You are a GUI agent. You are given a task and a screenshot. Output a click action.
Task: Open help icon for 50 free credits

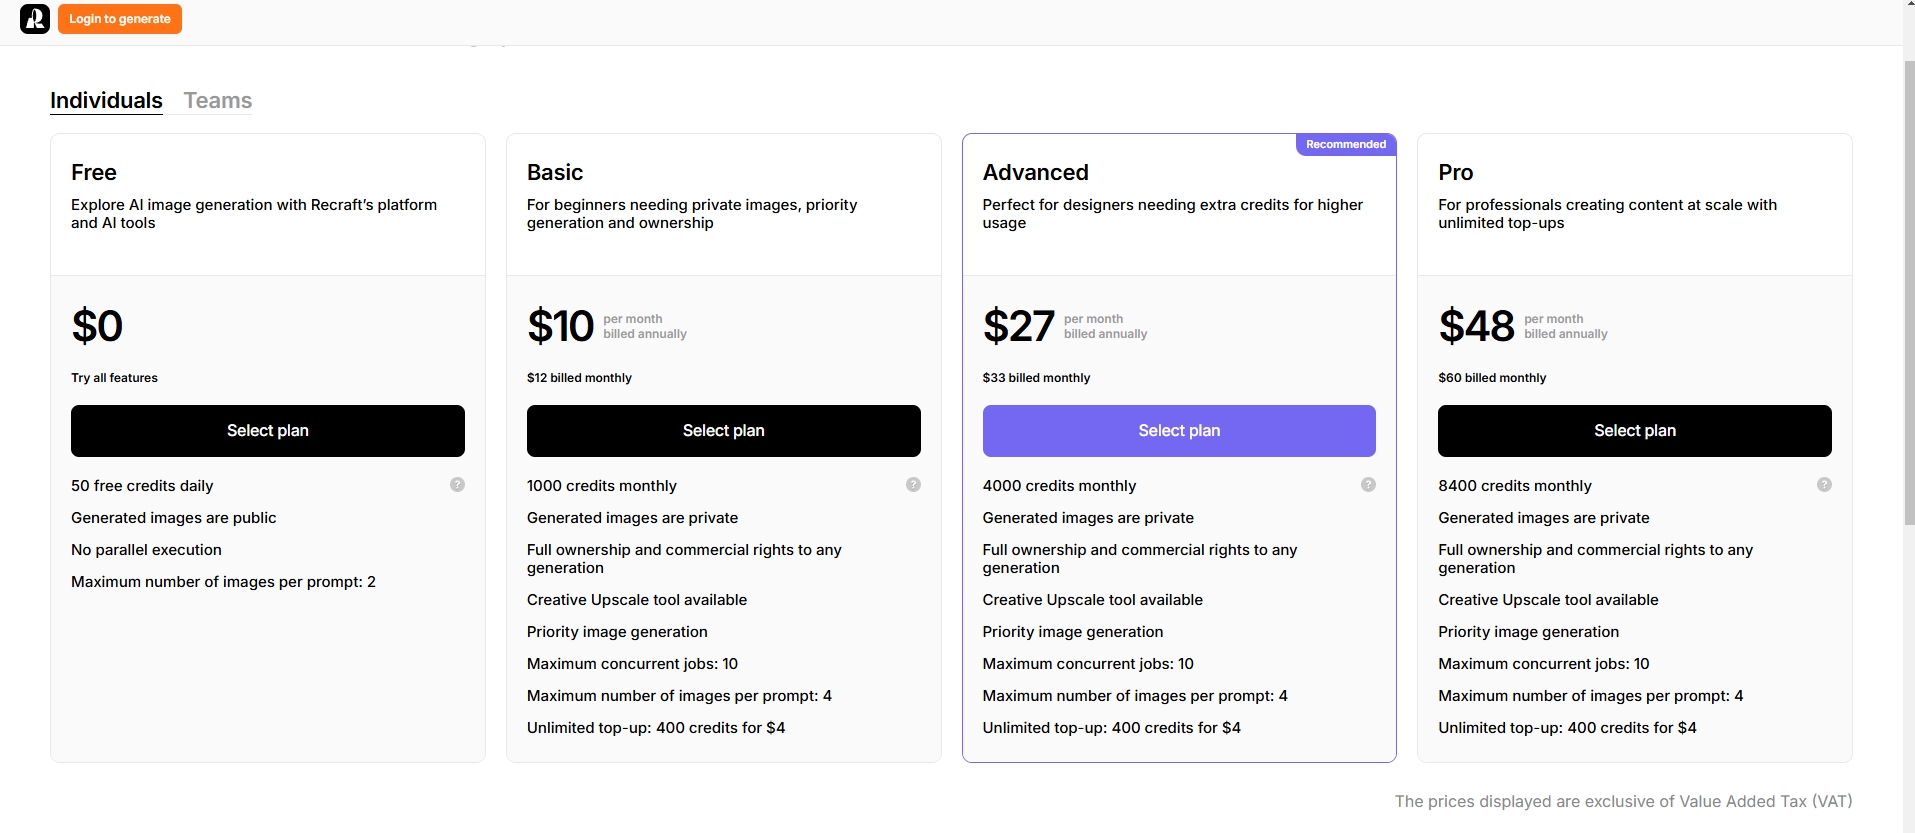point(457,485)
